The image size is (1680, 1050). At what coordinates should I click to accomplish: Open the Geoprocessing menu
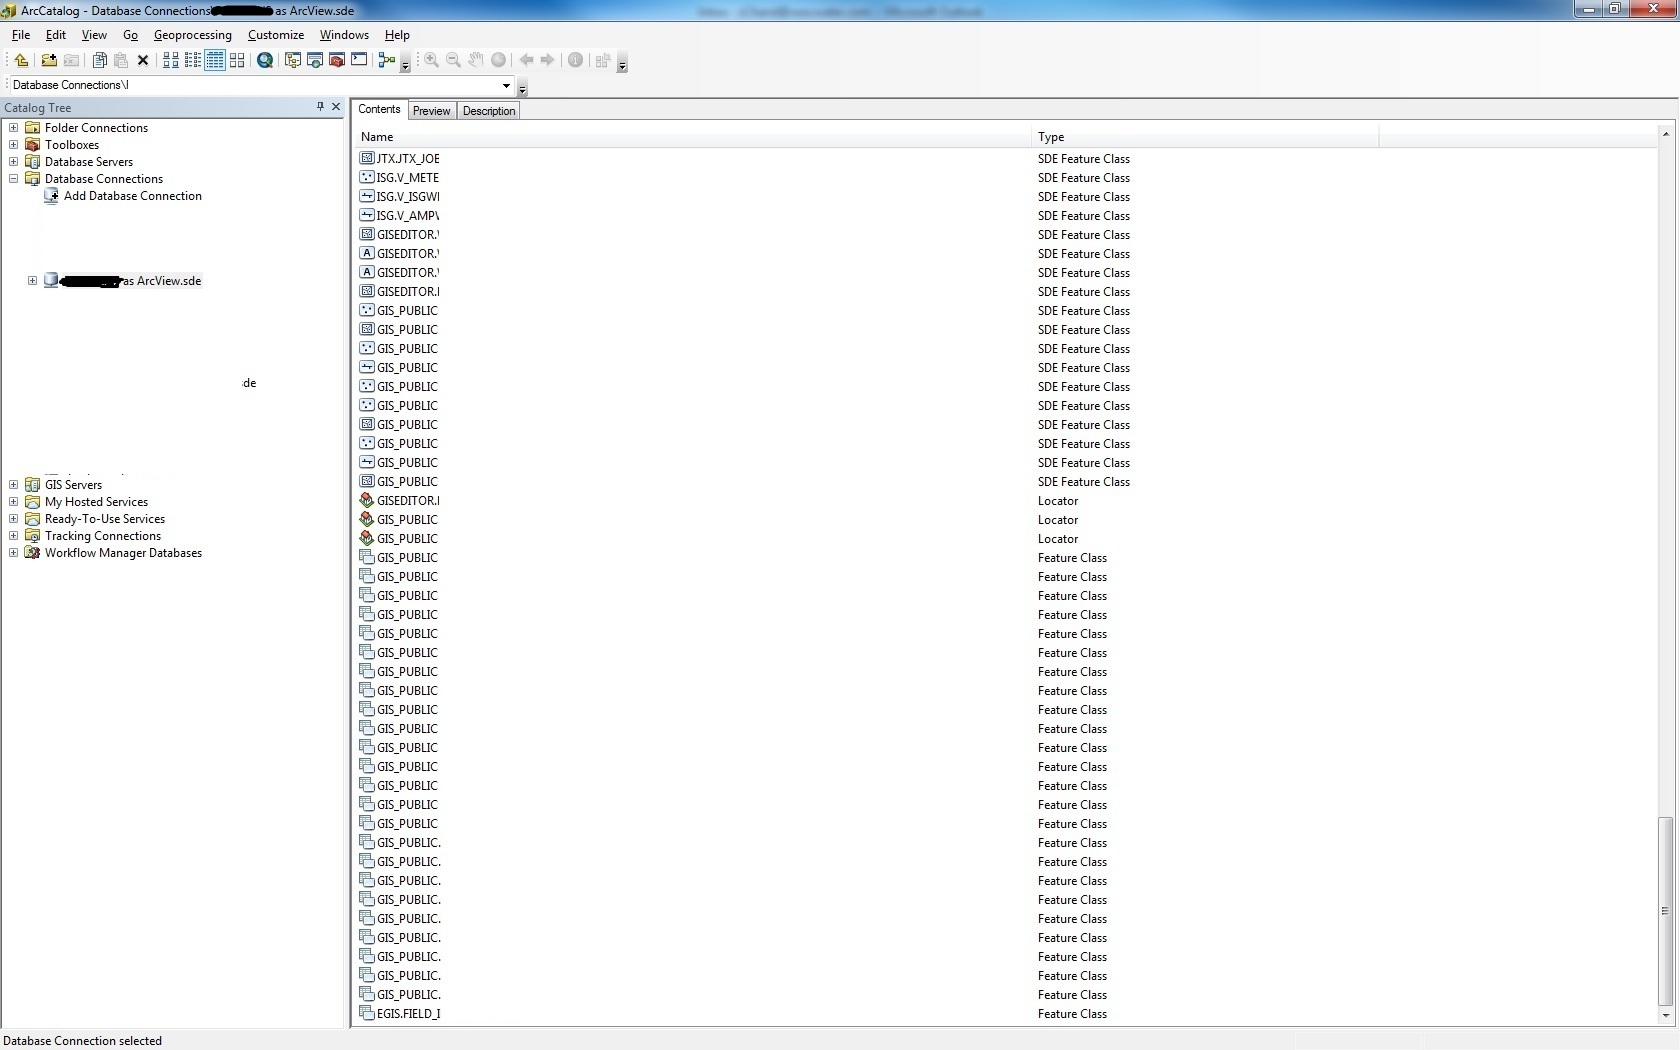tap(193, 35)
